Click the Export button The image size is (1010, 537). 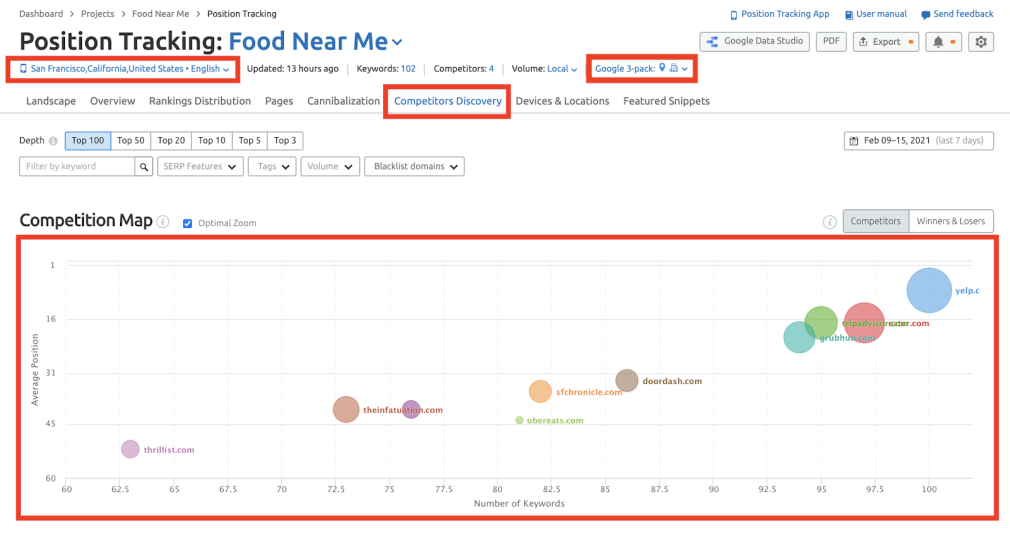(886, 42)
